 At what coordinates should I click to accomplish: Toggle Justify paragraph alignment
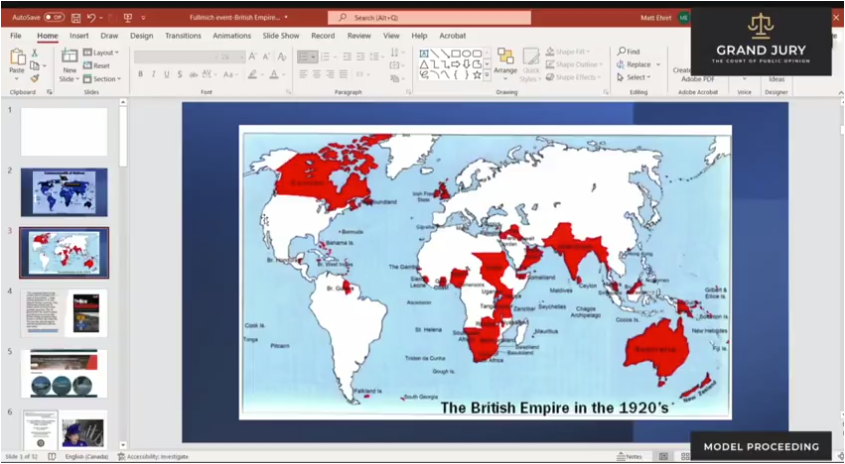pyautogui.click(x=343, y=74)
